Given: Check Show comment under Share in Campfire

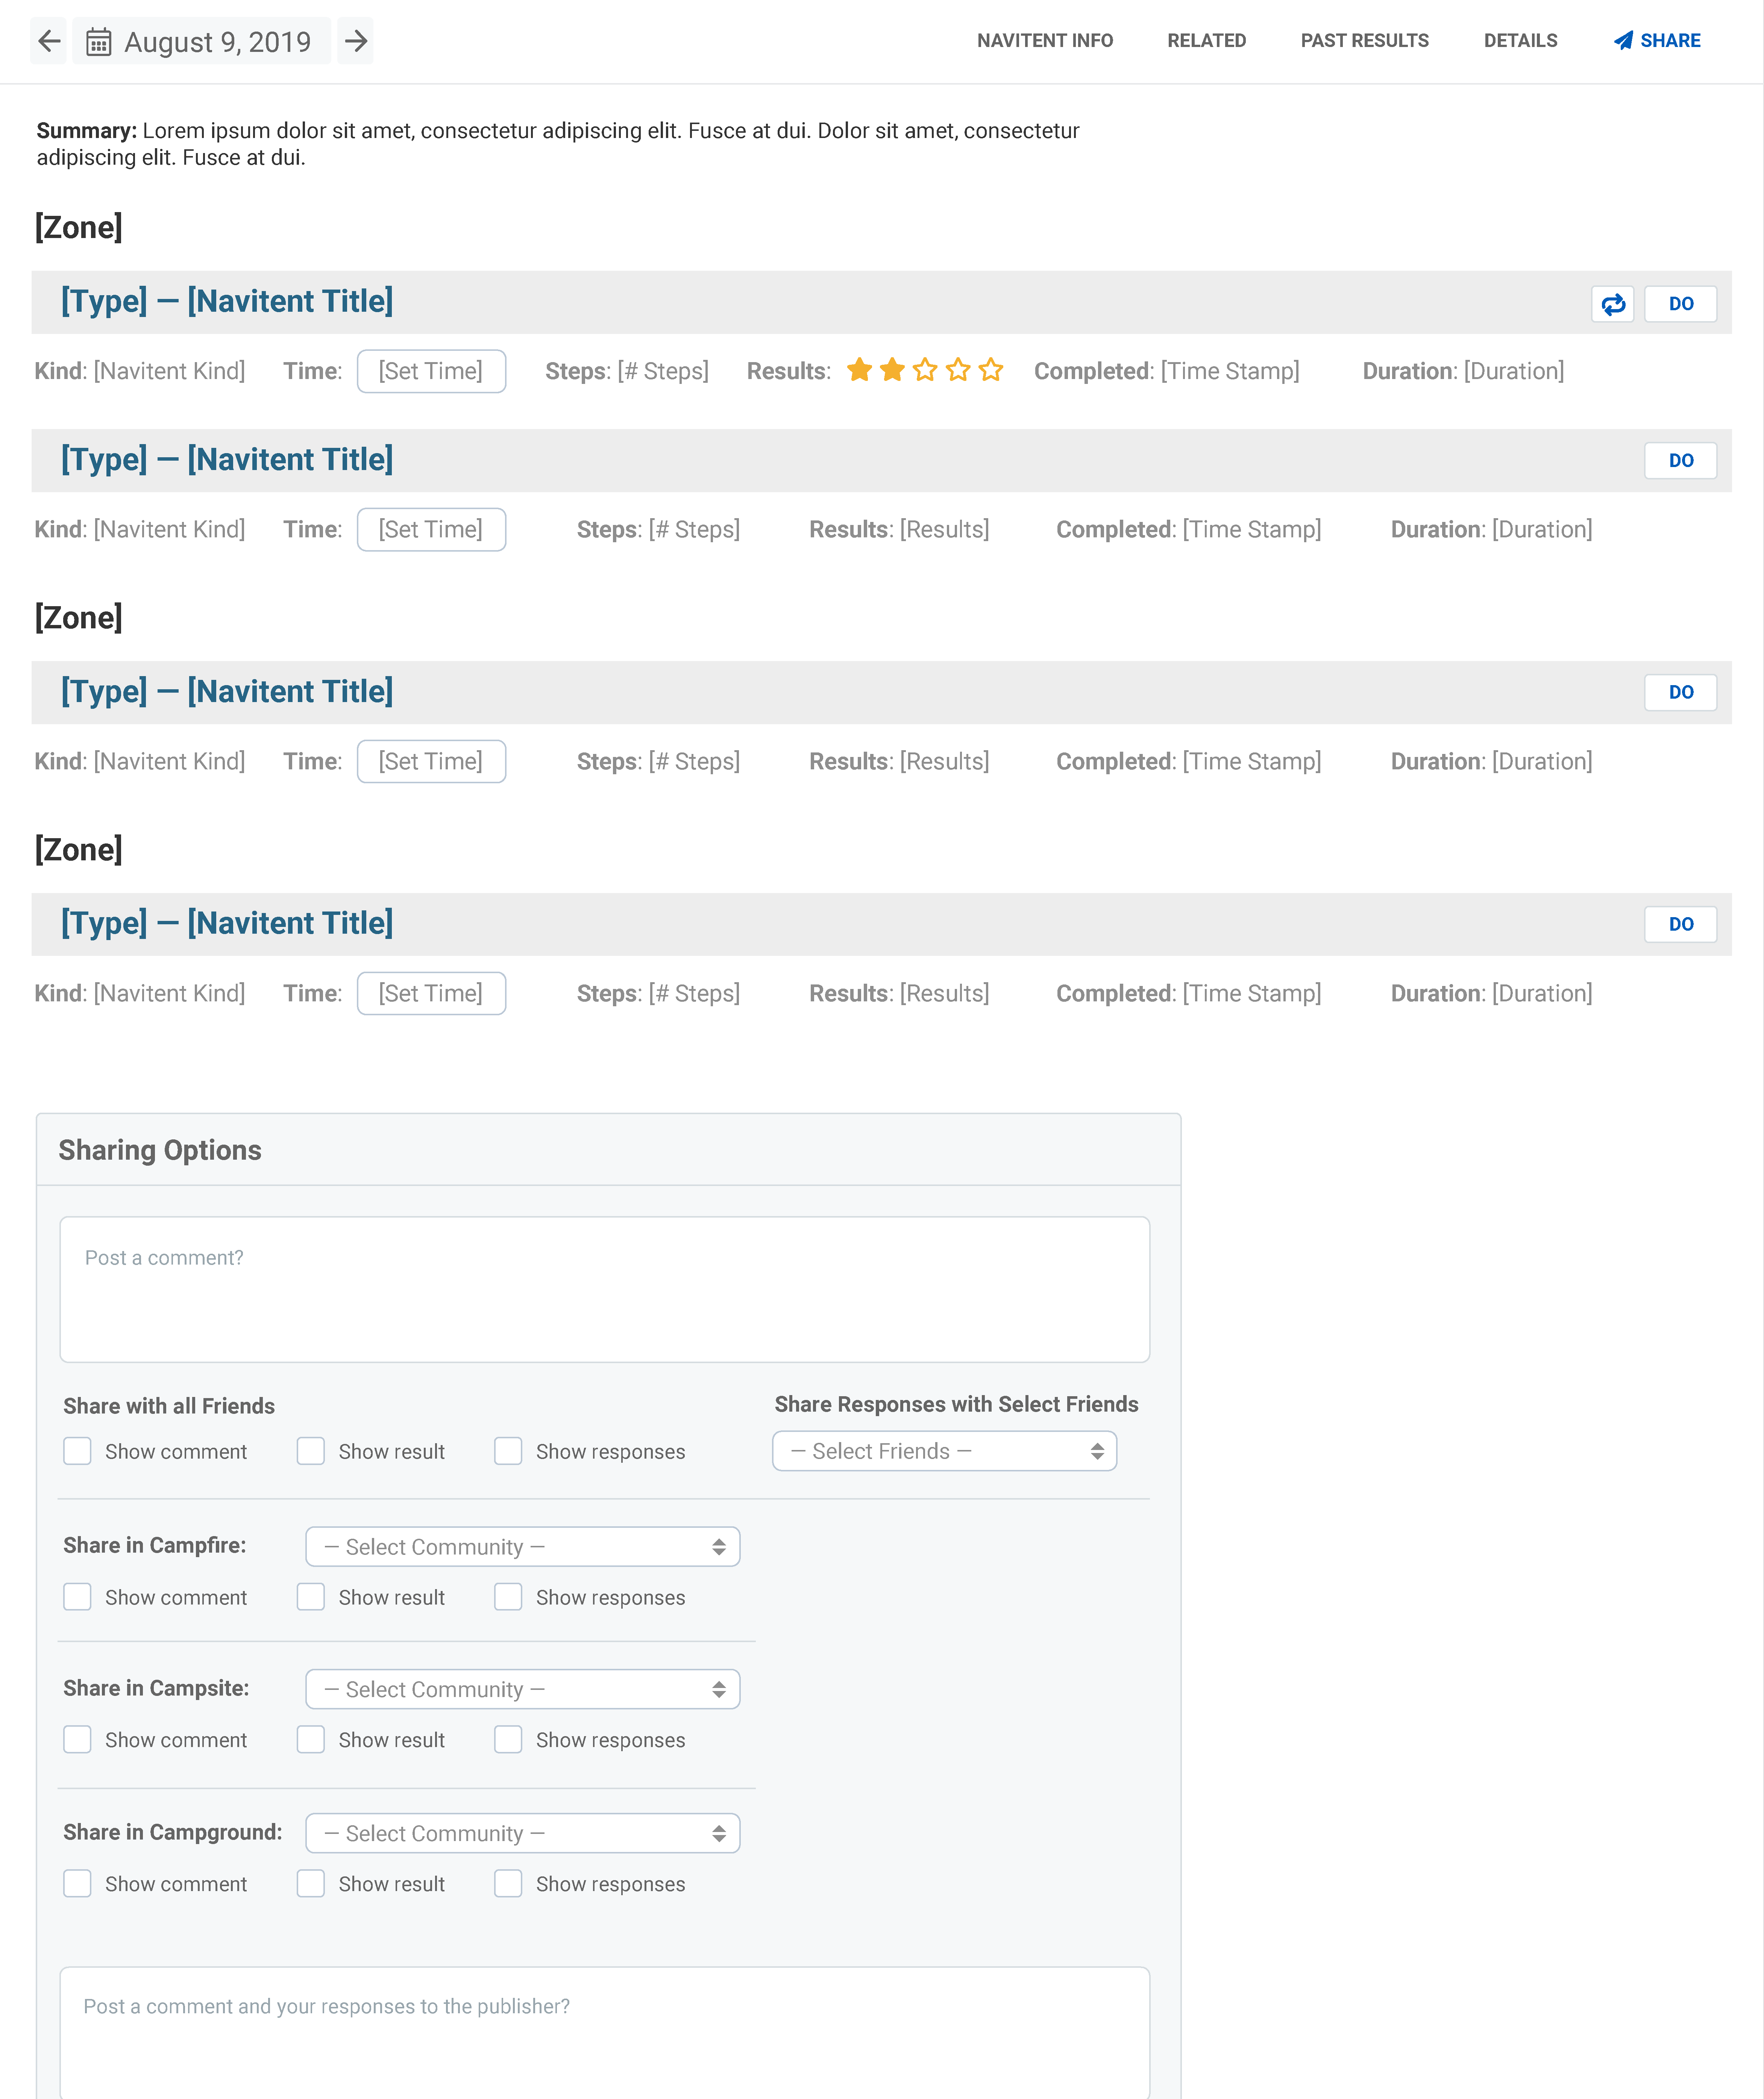Looking at the screenshot, I should (77, 1597).
